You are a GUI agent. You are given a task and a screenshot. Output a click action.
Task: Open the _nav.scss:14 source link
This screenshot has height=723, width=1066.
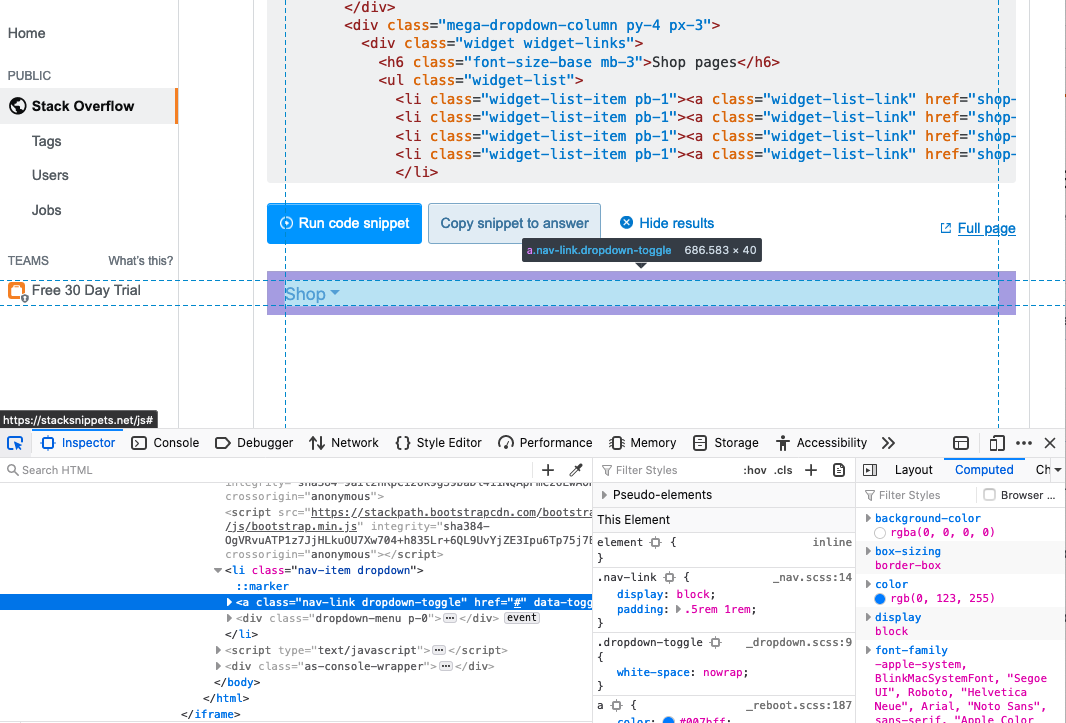(812, 577)
